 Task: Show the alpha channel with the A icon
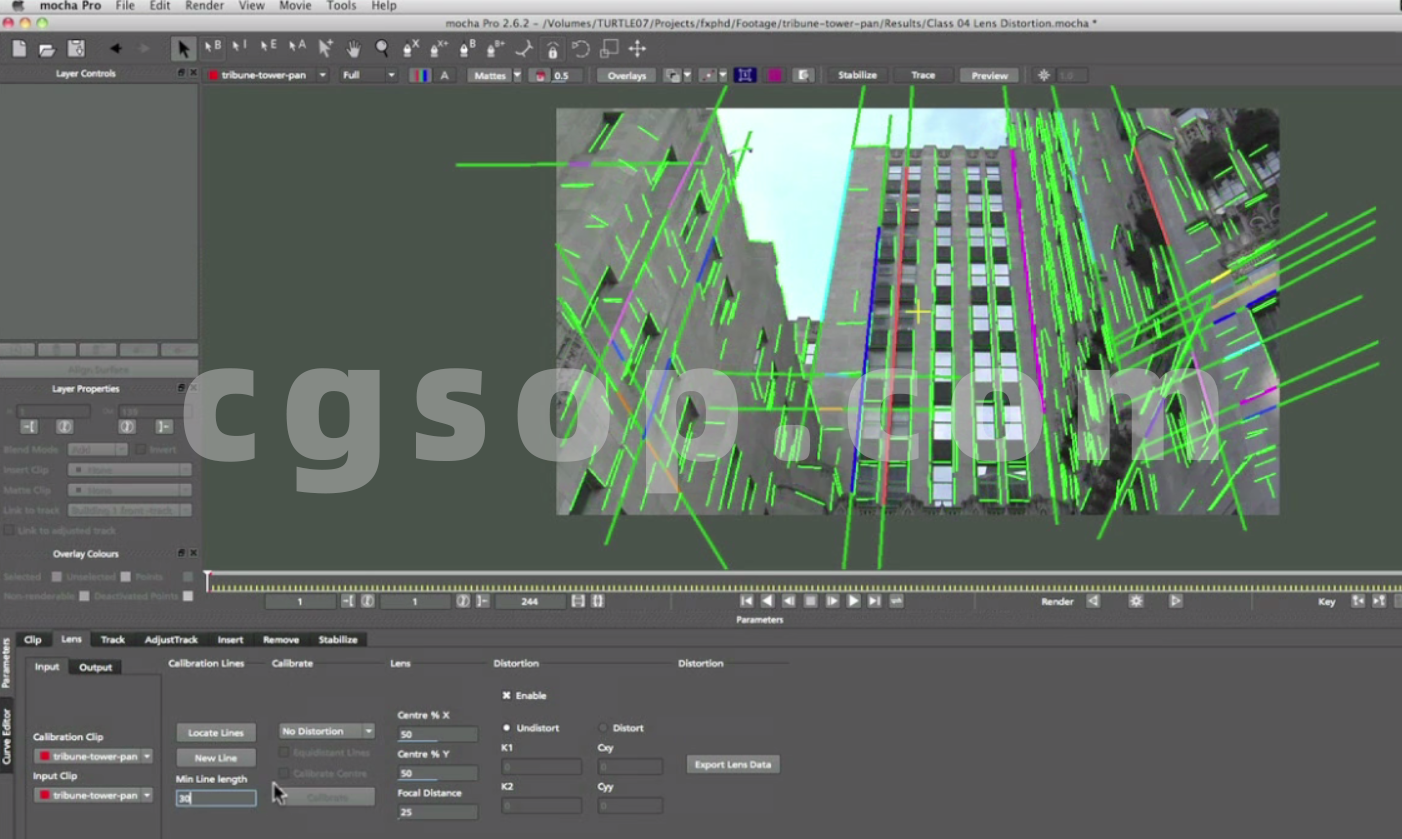pyautogui.click(x=445, y=75)
